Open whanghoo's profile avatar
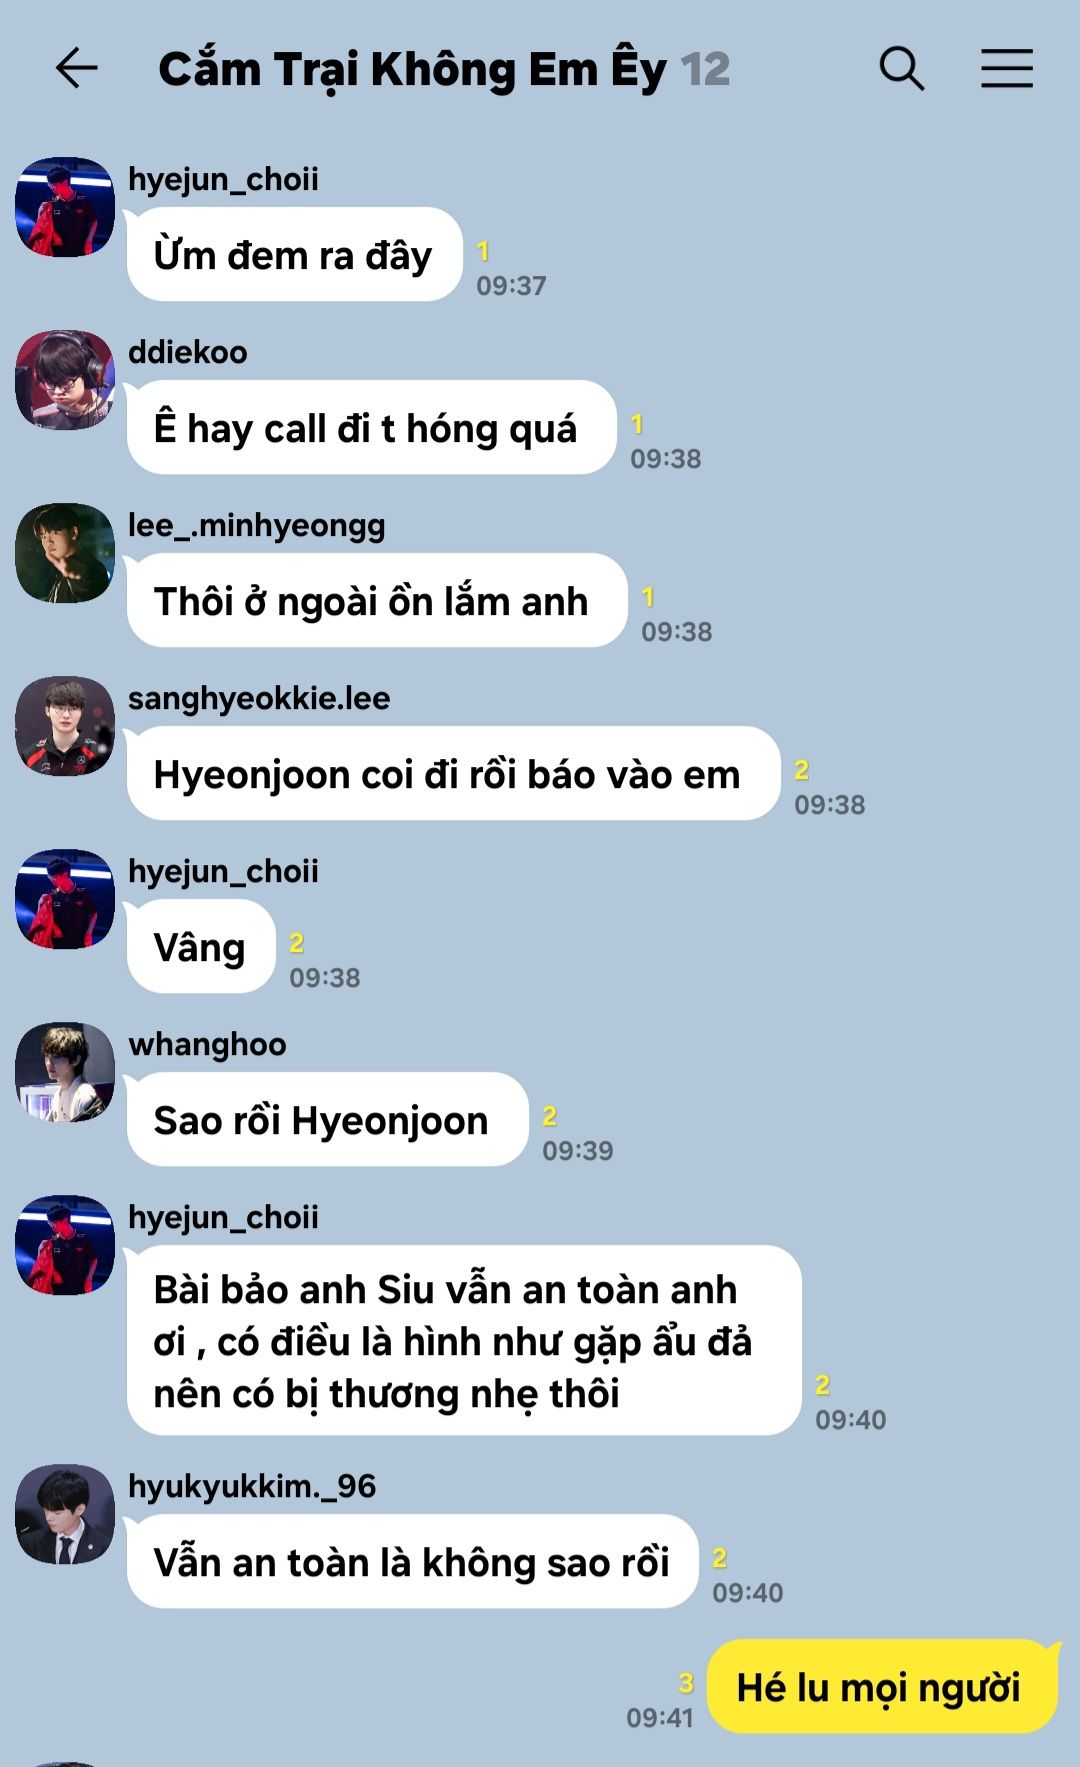This screenshot has height=1767, width=1080. 65,1072
